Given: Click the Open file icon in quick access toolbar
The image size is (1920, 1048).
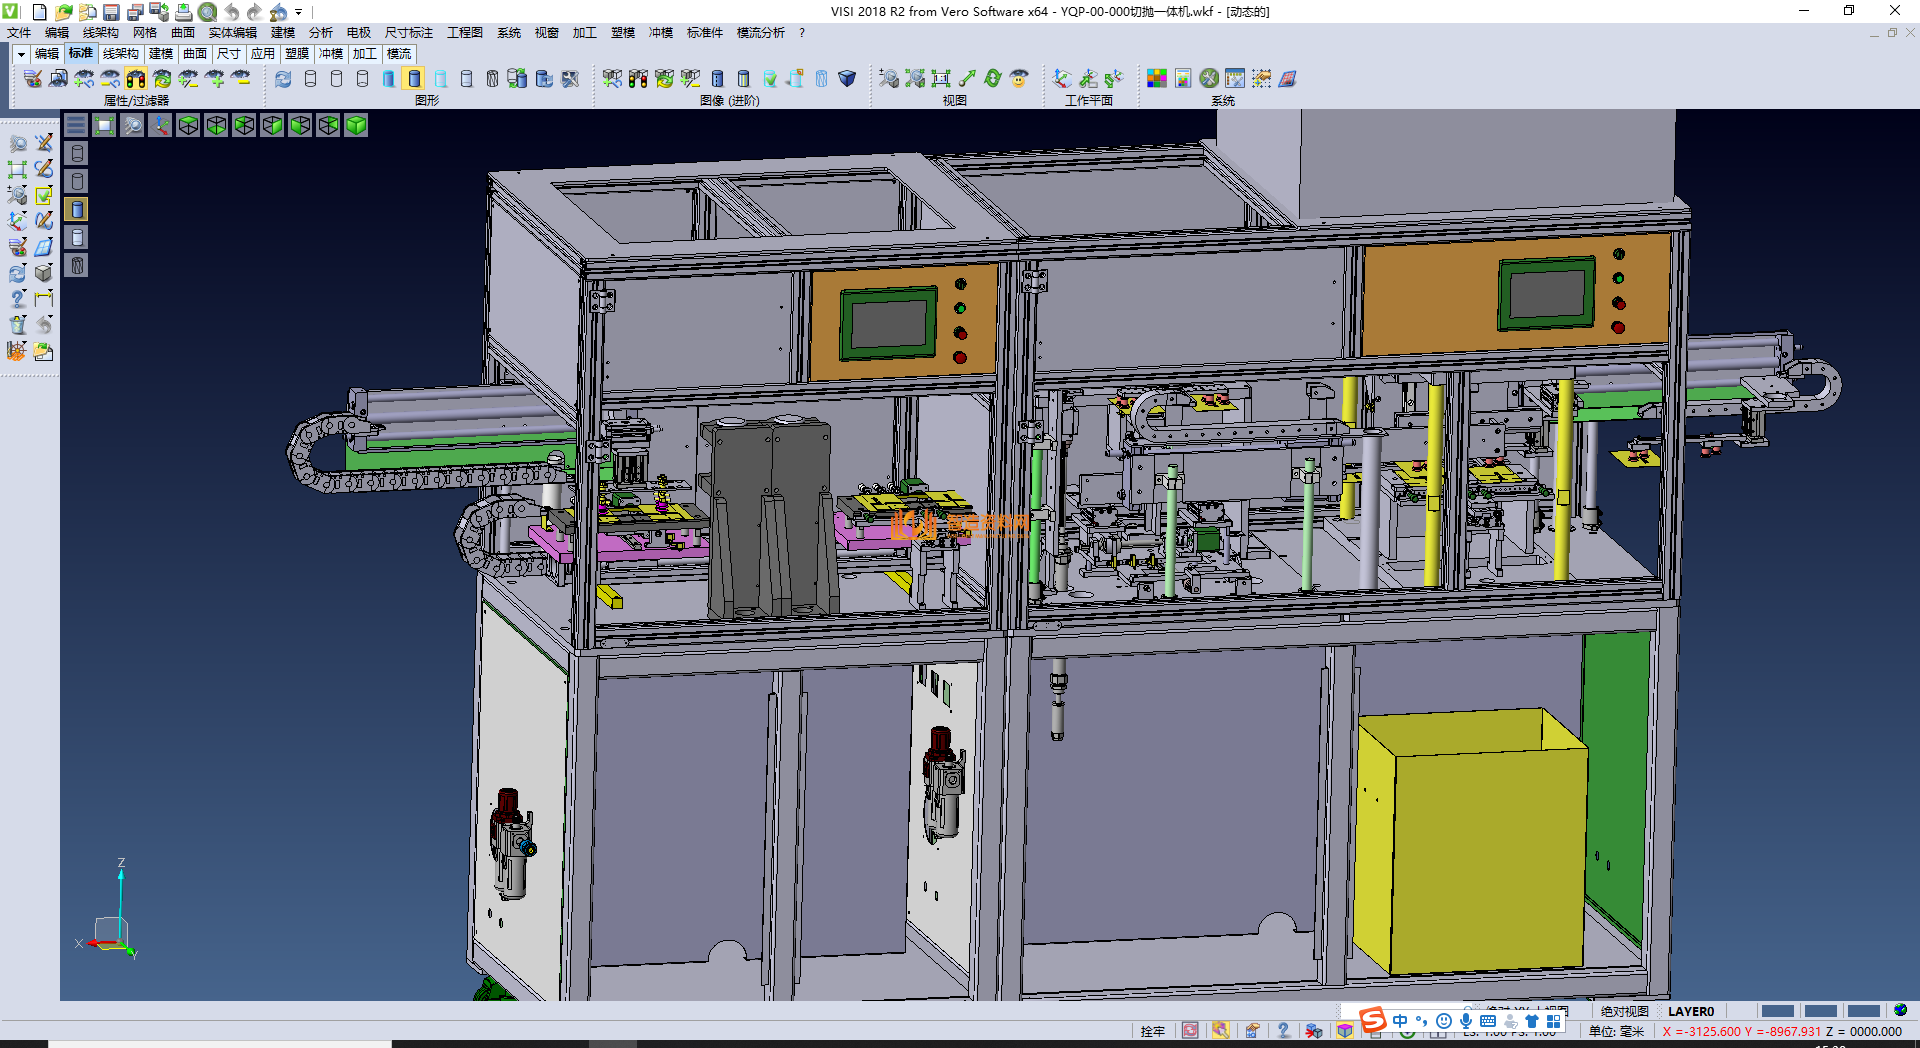Looking at the screenshot, I should point(63,12).
